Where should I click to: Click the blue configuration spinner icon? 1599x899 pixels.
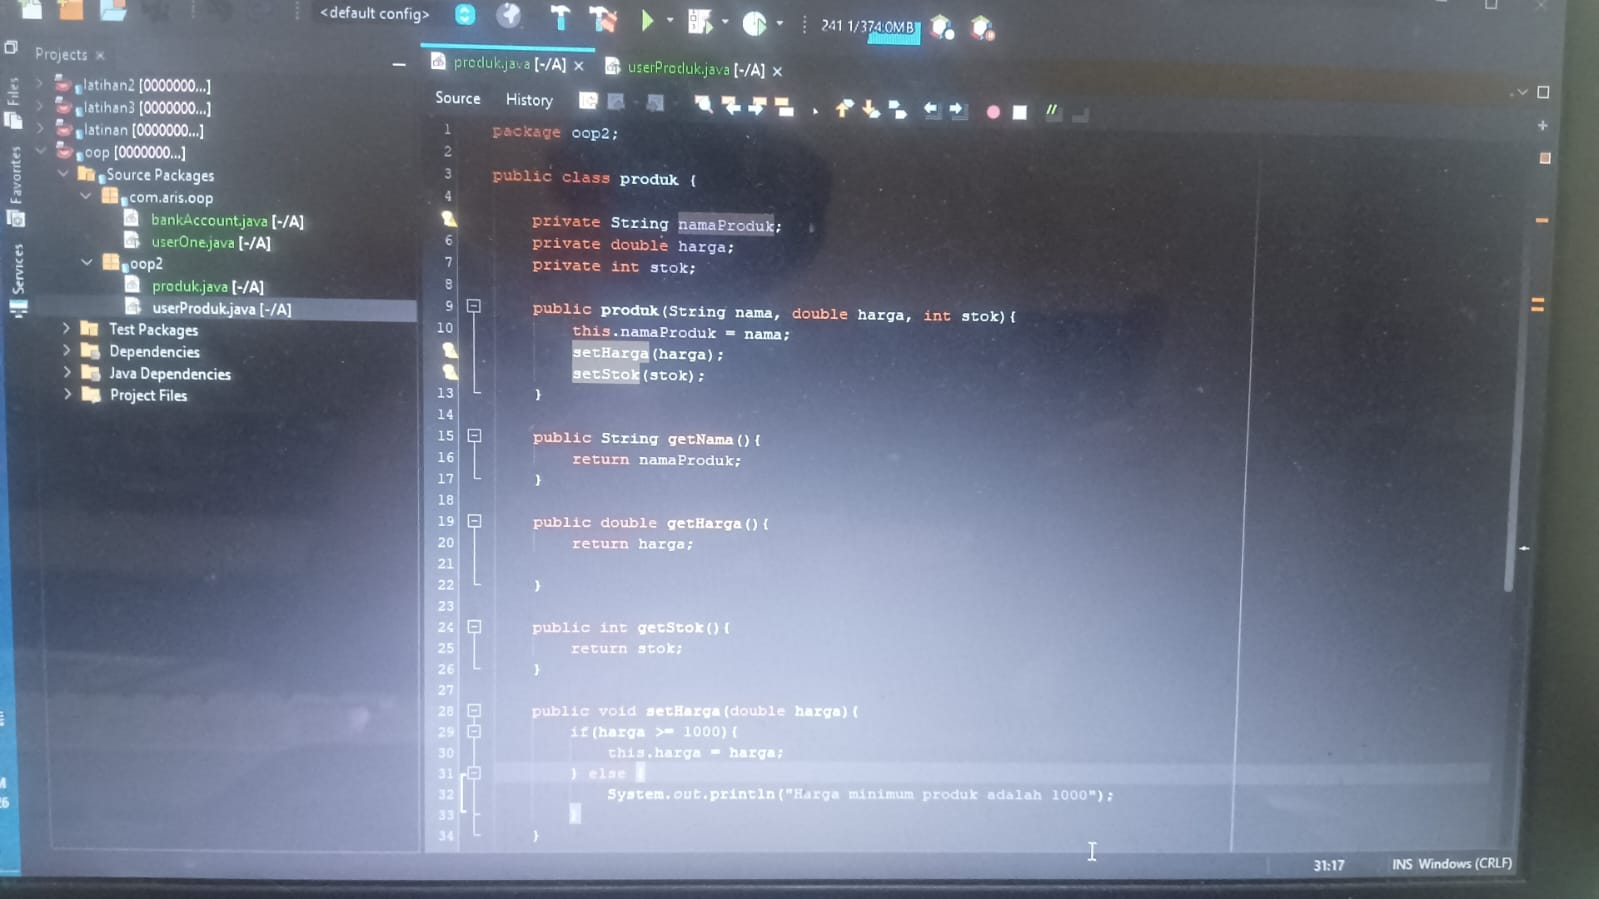pyautogui.click(x=465, y=14)
